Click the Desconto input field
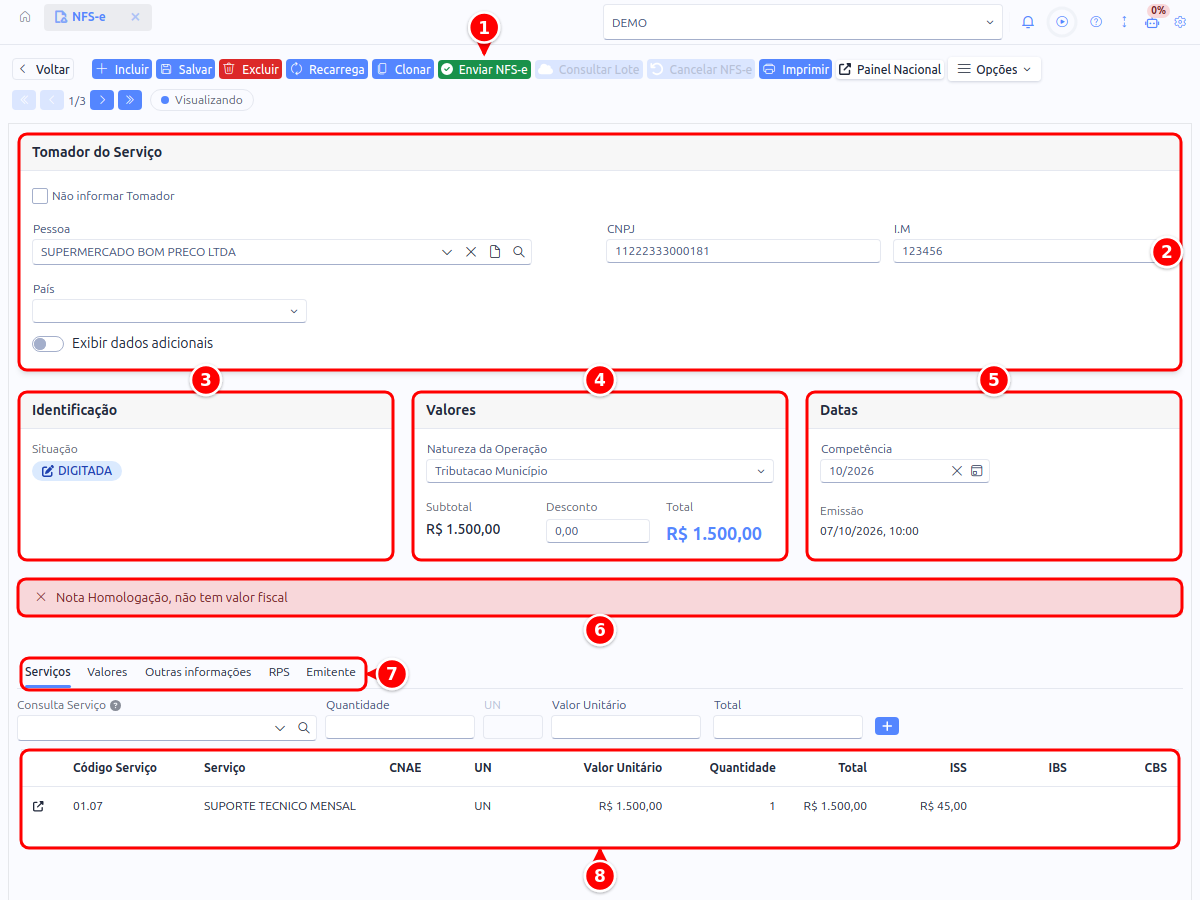The image size is (1200, 900). pyautogui.click(x=598, y=531)
